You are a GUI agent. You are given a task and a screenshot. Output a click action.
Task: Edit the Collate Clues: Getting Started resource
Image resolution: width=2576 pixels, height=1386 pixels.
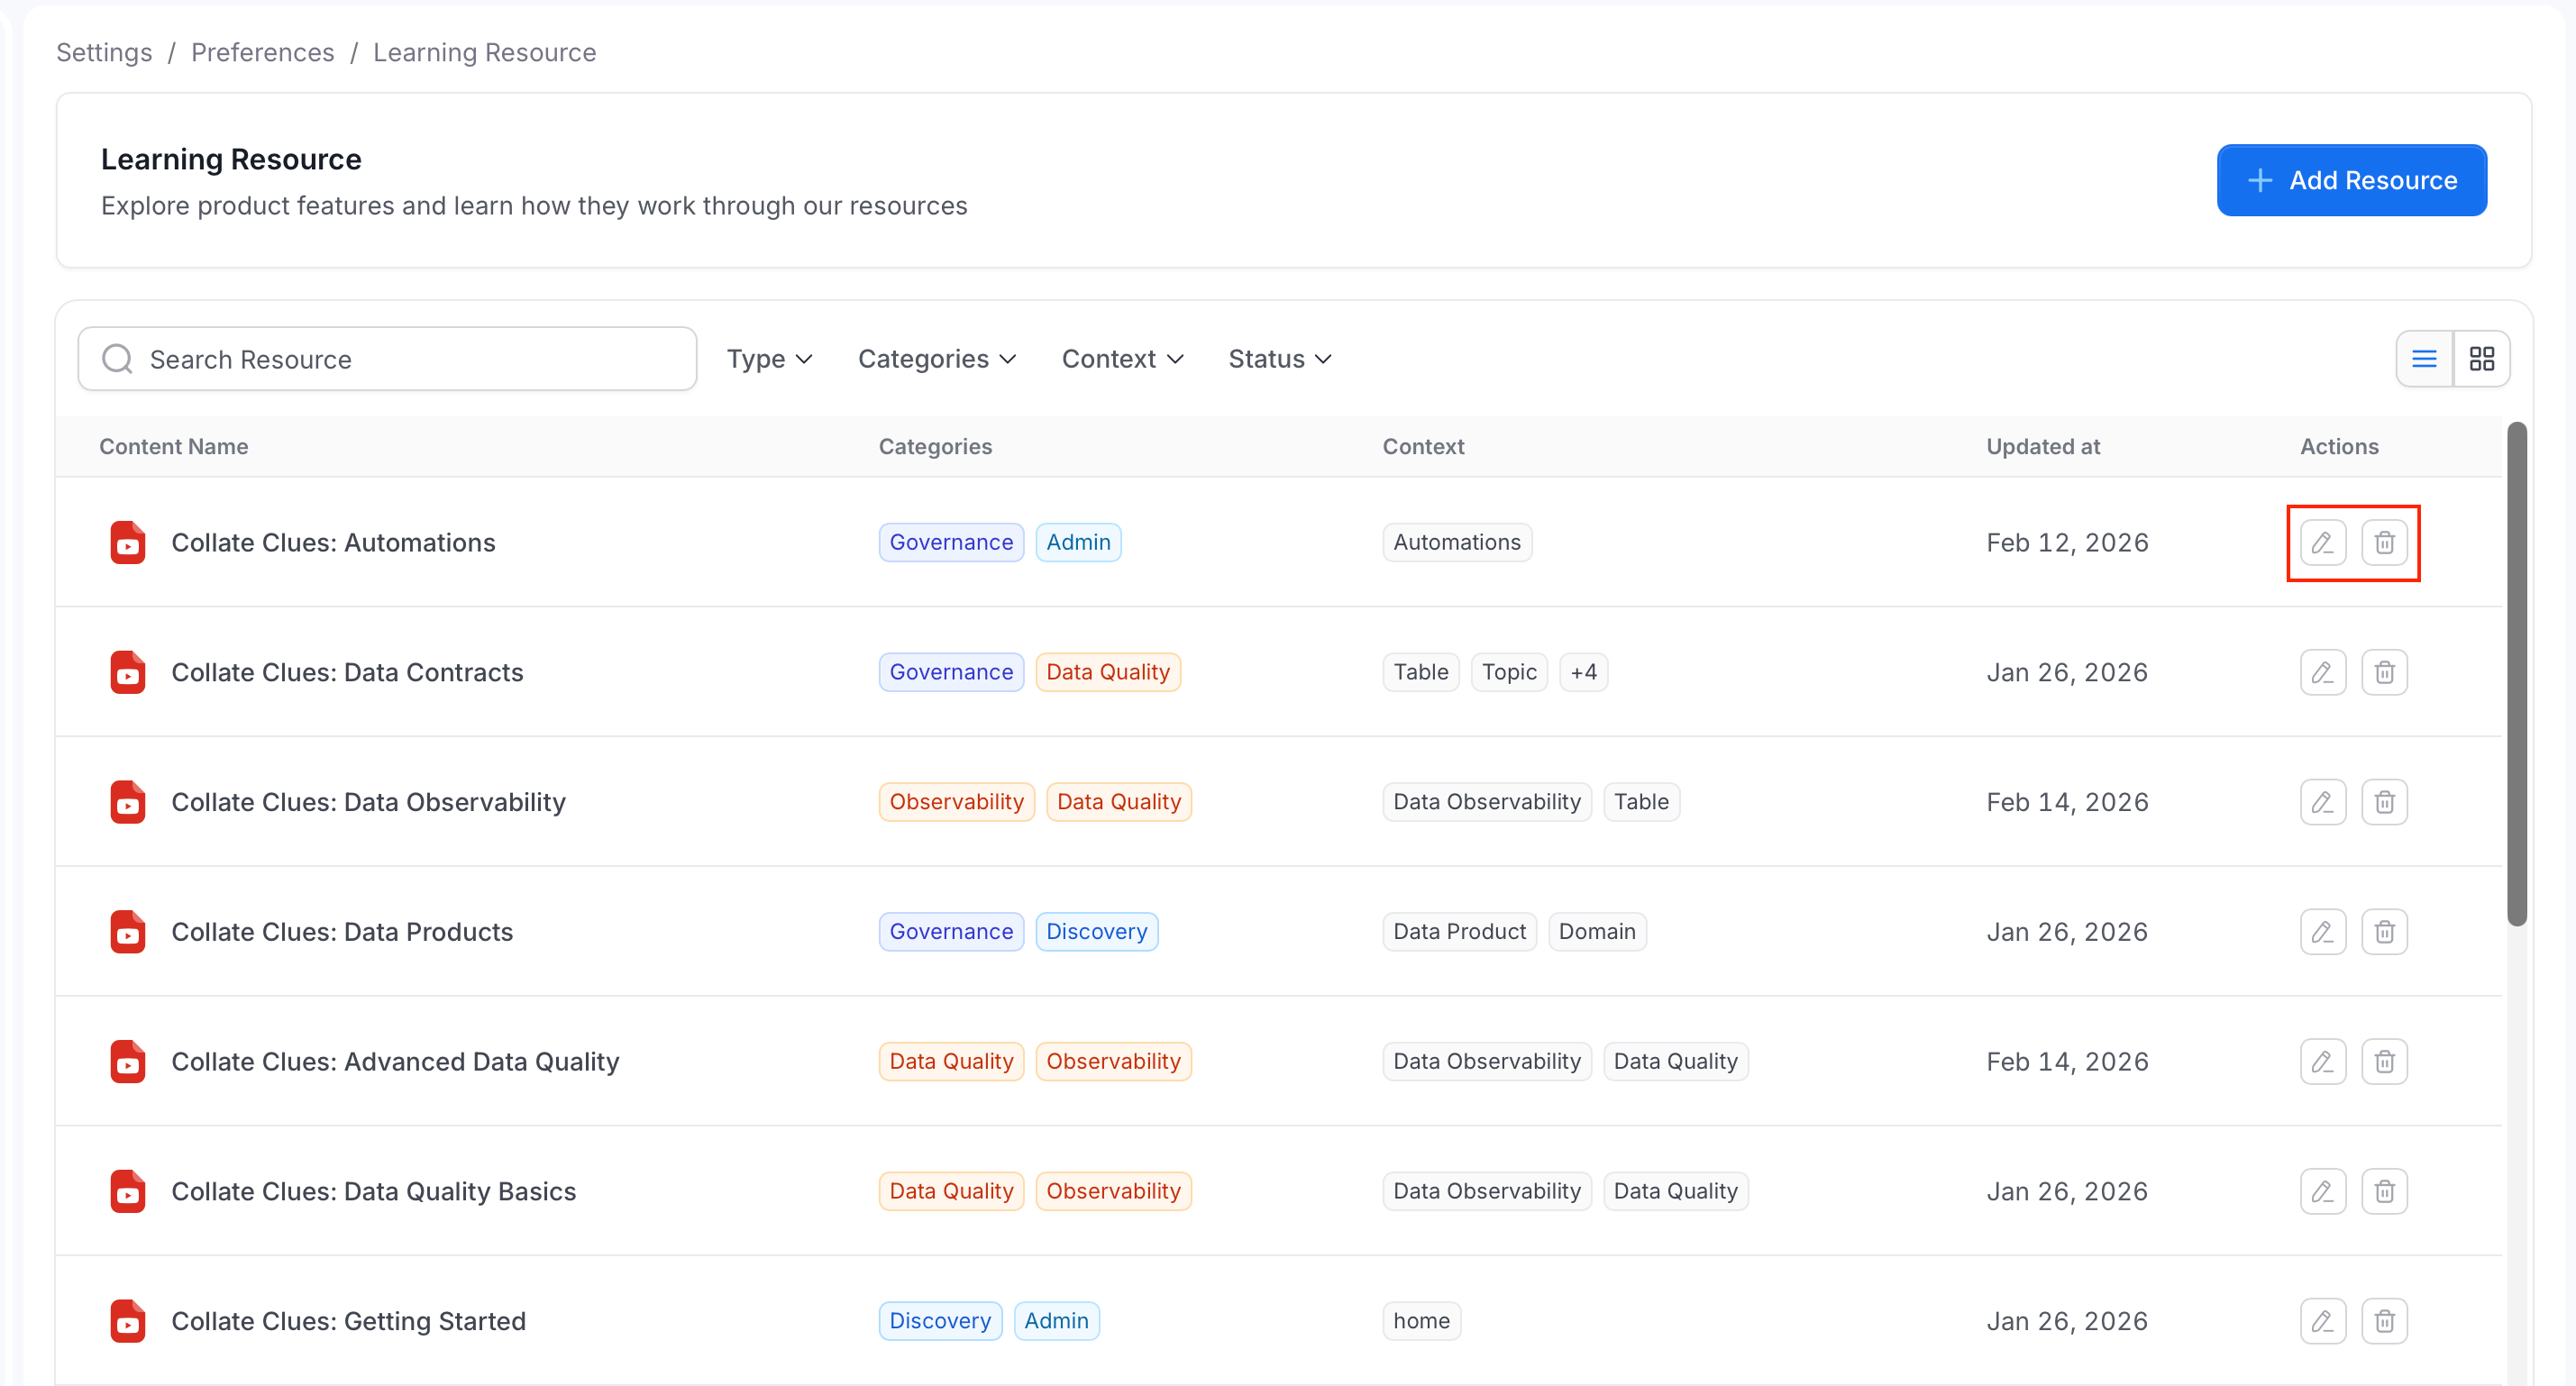tap(2322, 1321)
